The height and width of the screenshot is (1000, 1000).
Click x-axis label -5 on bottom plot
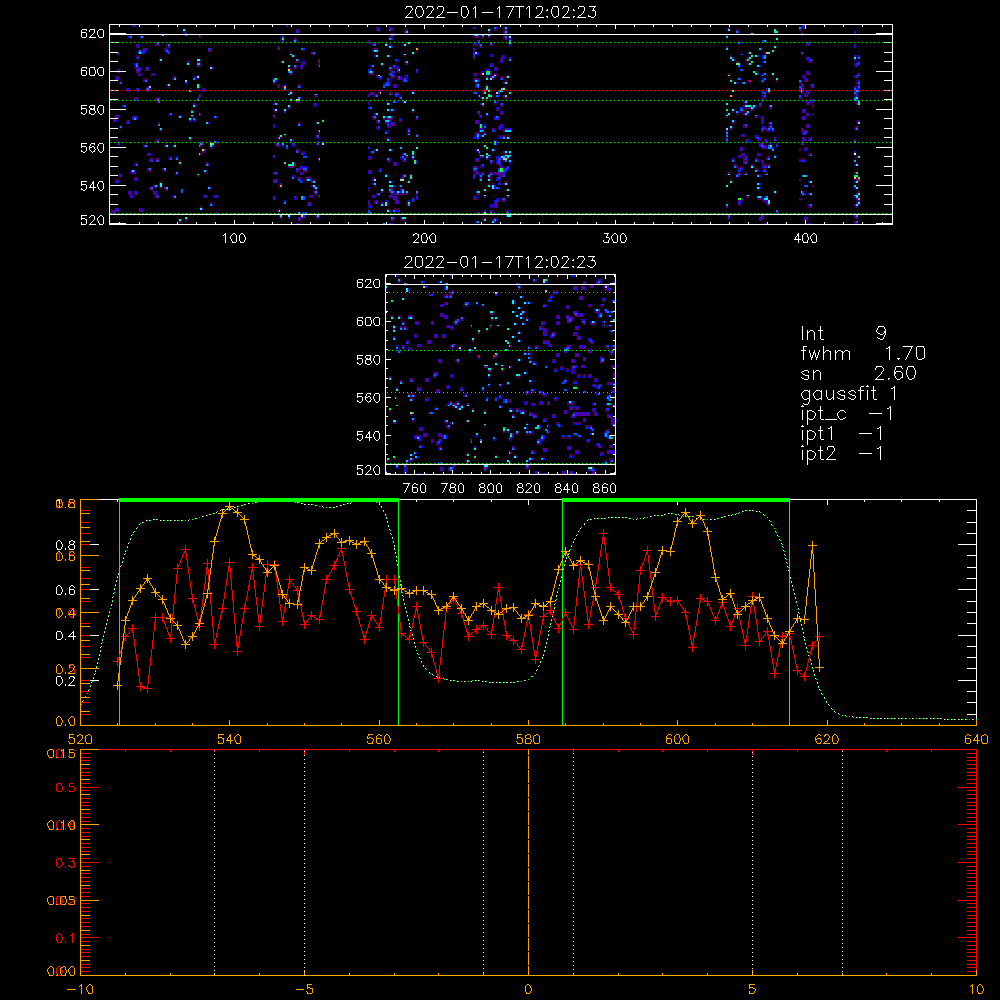pyautogui.click(x=305, y=990)
